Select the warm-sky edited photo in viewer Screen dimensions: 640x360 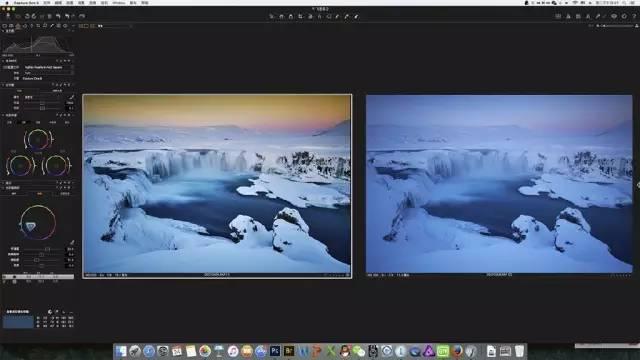click(x=217, y=186)
